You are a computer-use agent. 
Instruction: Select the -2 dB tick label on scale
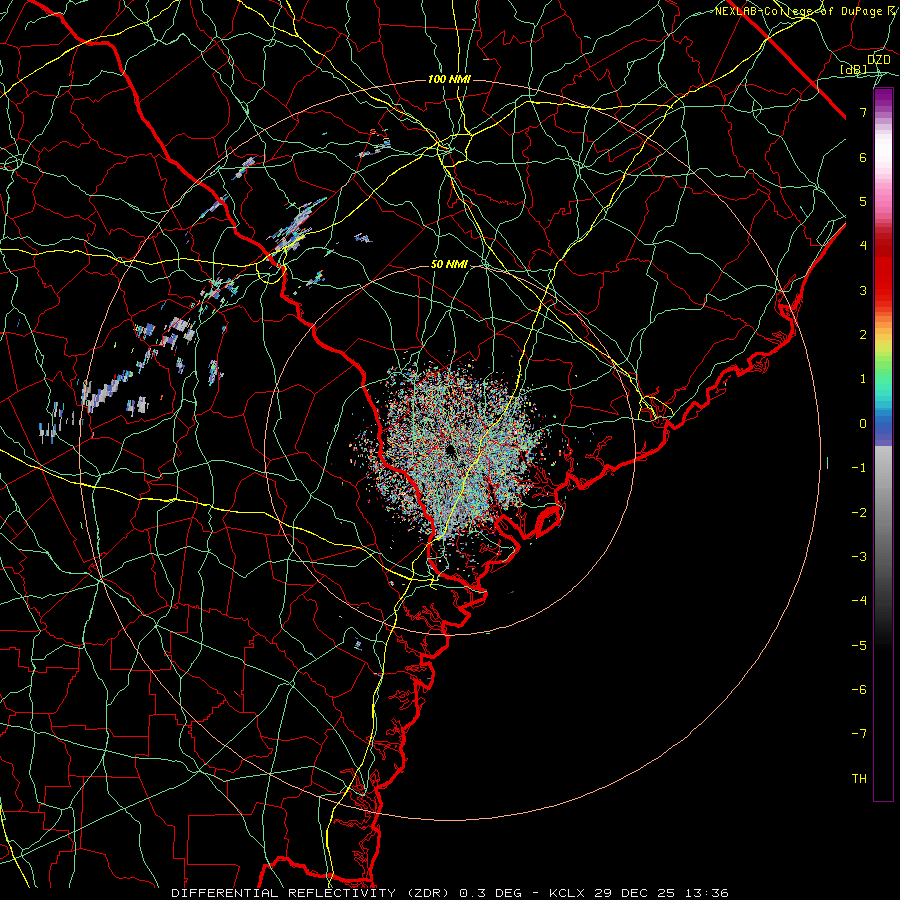click(859, 513)
